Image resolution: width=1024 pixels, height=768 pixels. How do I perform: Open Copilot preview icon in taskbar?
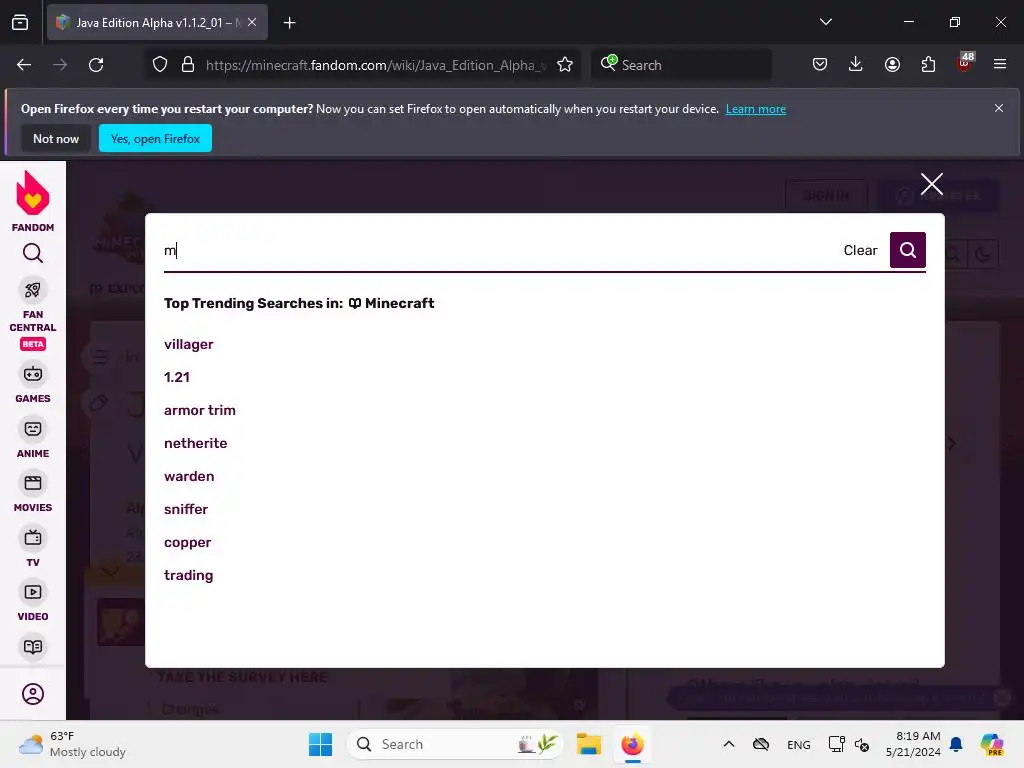coord(991,744)
